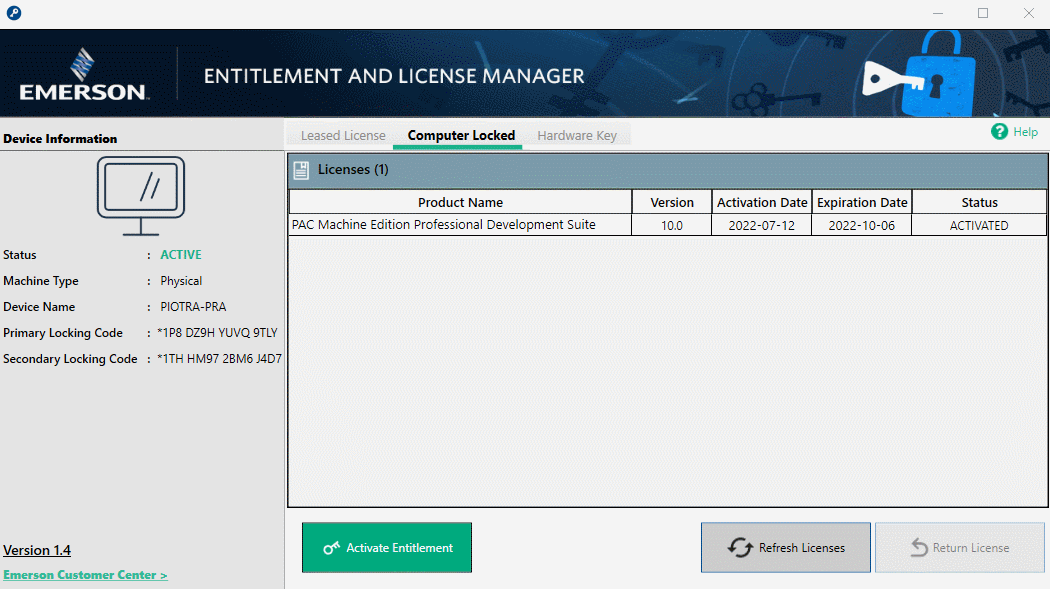Open the Emerson Customer Center link
This screenshot has height=589, width=1050.
click(x=85, y=575)
